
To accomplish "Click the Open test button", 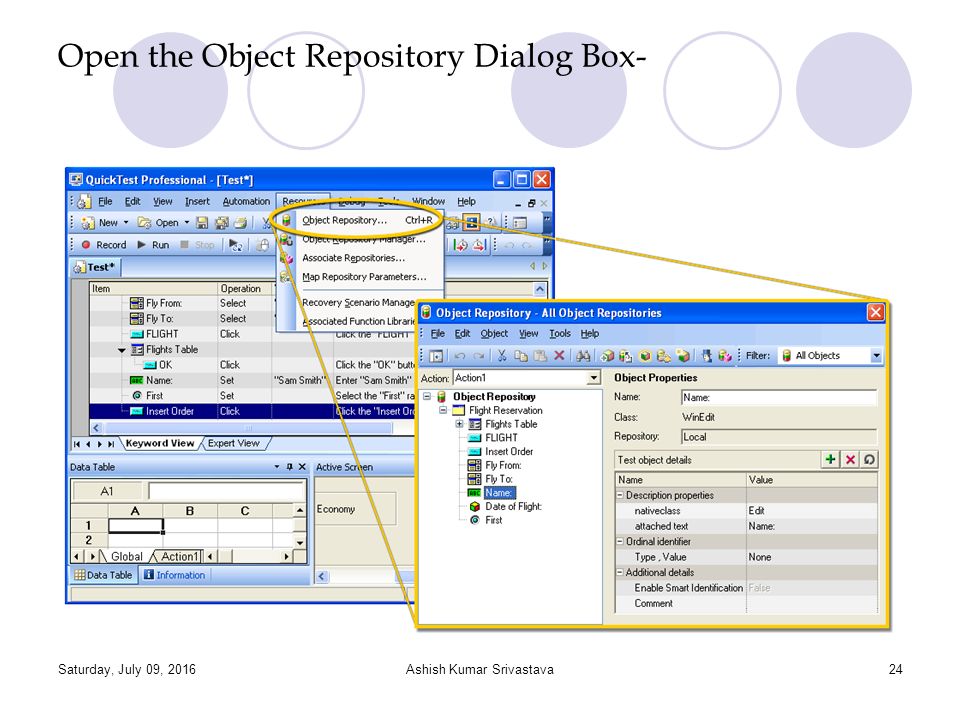I will coord(158,223).
